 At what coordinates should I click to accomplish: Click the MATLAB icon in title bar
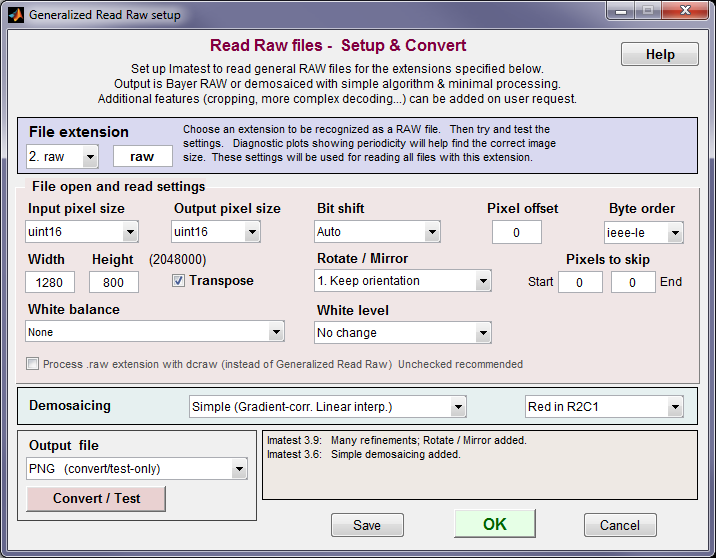pos(16,15)
